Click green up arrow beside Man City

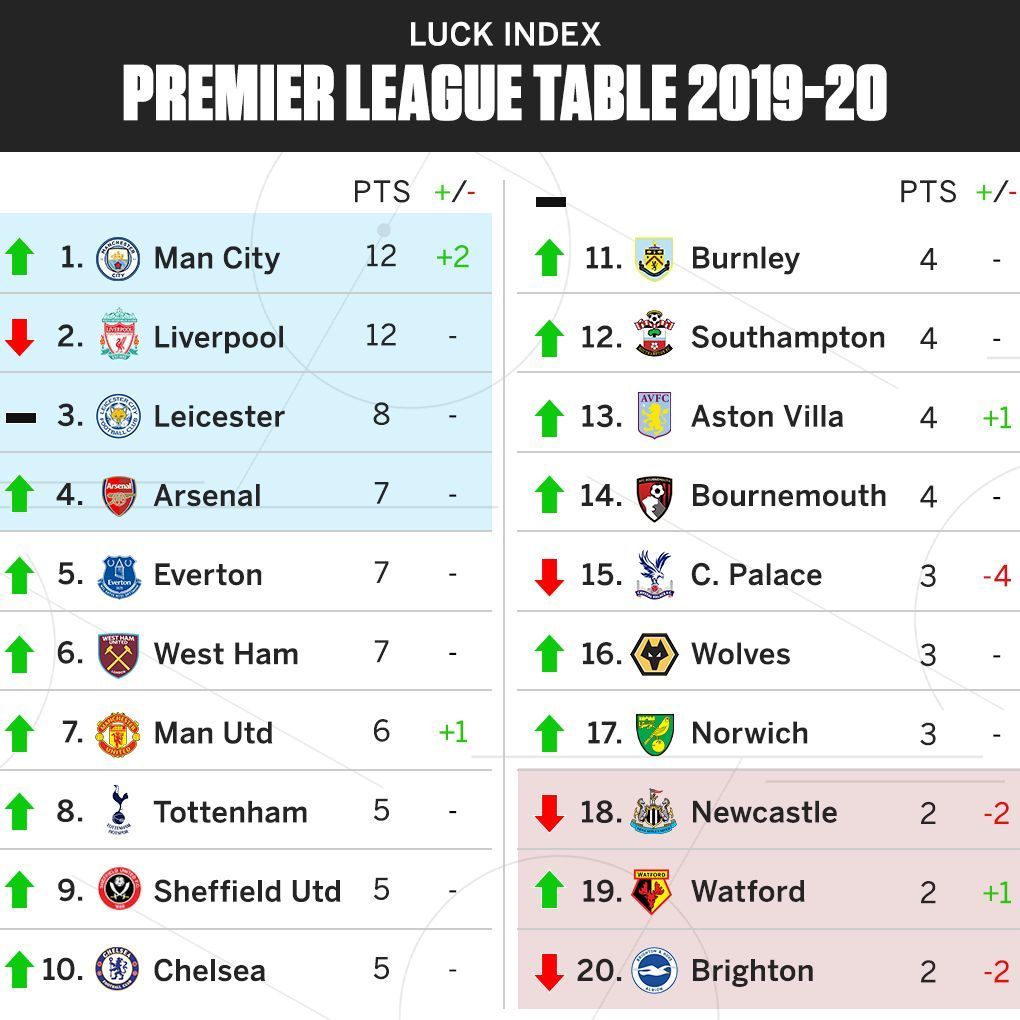click(x=19, y=257)
